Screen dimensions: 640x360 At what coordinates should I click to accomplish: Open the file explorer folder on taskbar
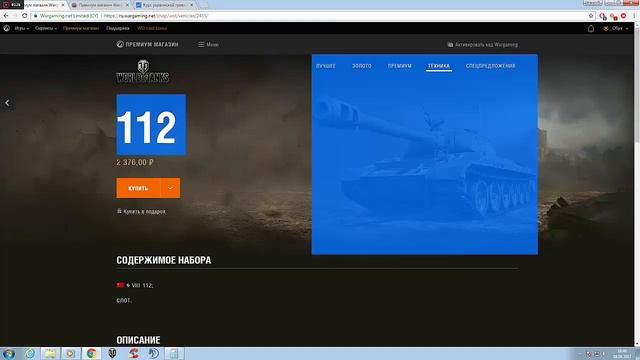50,353
